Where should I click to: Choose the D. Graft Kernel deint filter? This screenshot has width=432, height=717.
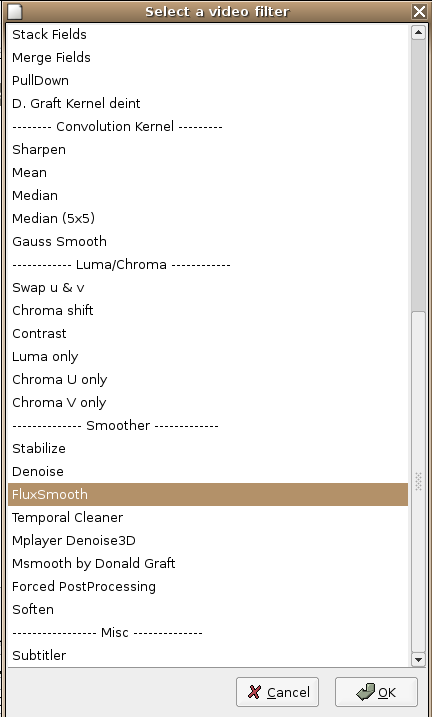click(x=208, y=103)
